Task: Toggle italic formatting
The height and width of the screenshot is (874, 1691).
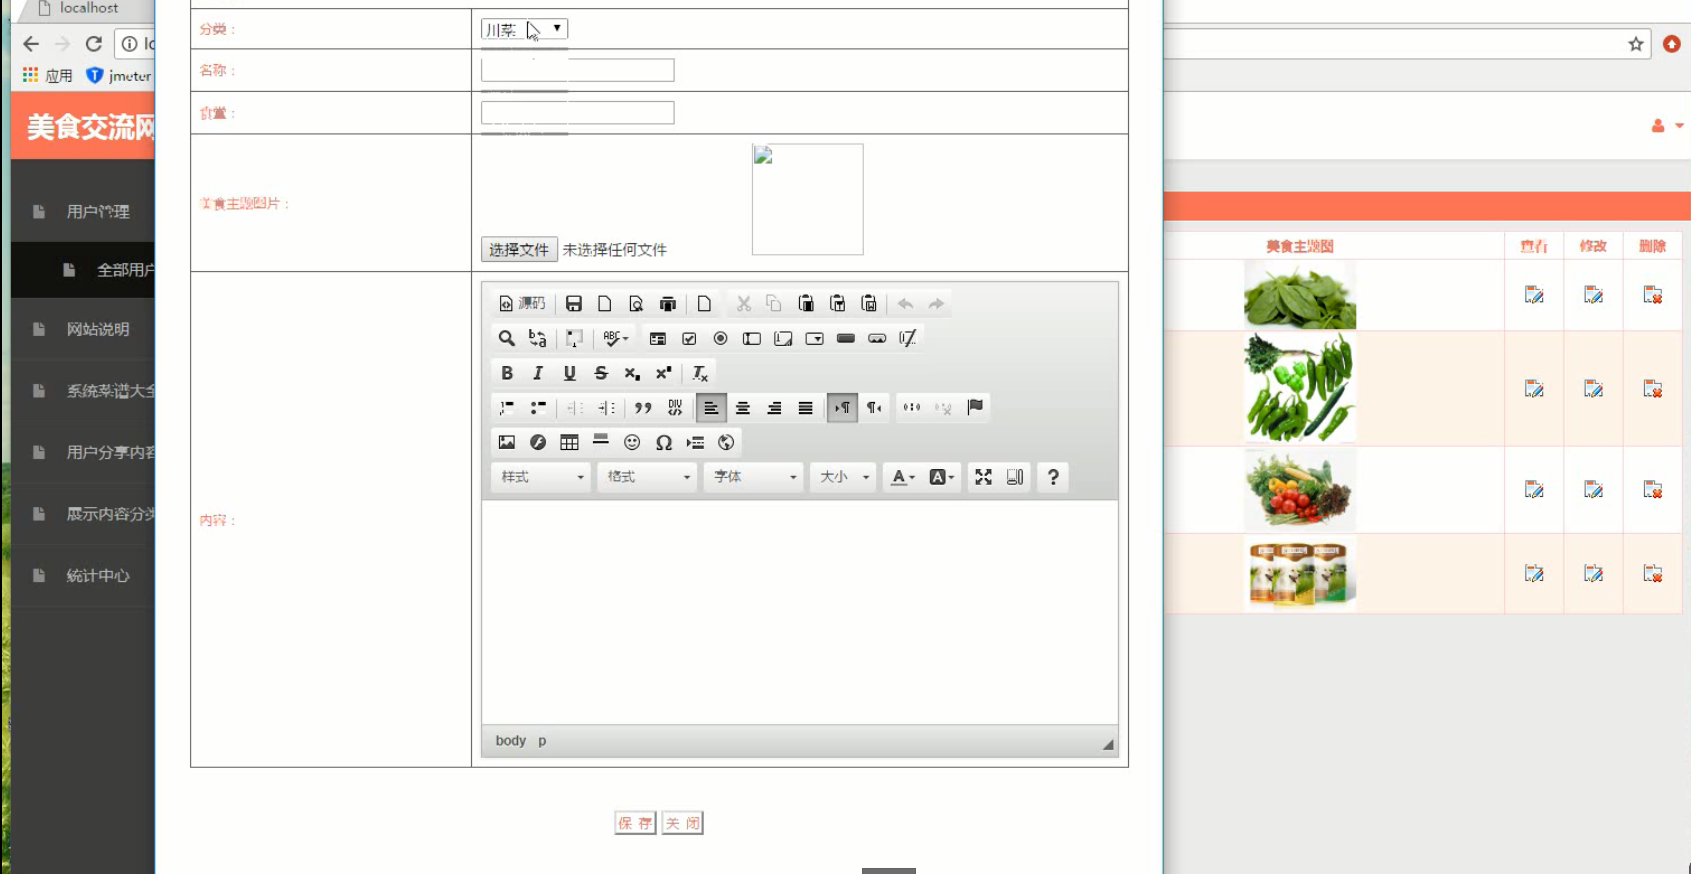Action: point(538,373)
